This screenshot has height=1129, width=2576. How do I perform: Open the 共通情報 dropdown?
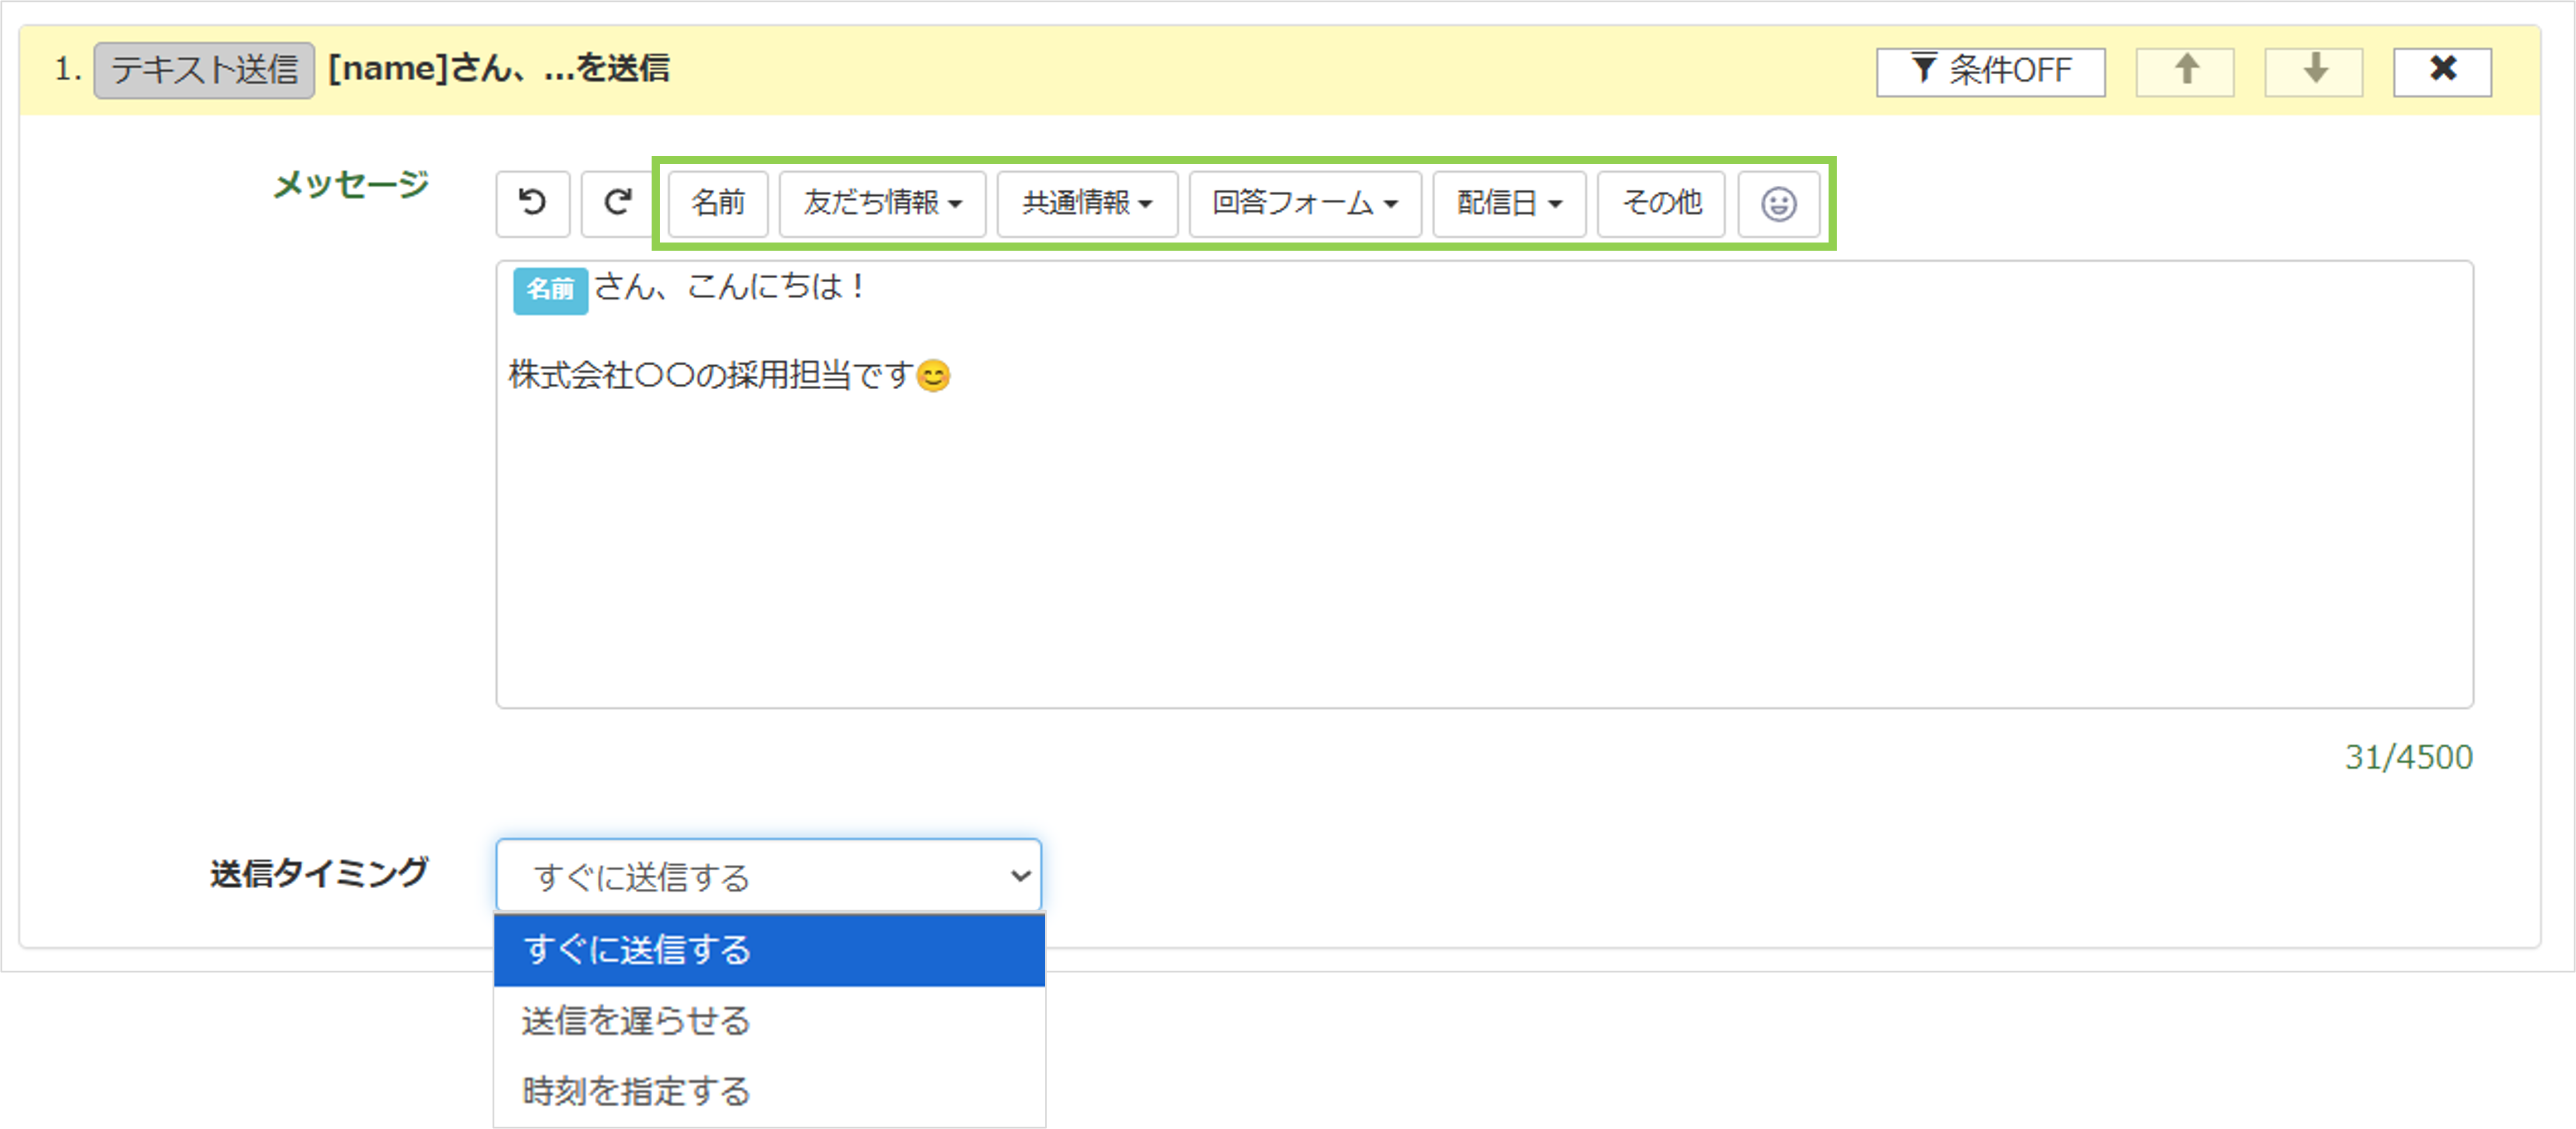[x=1087, y=203]
